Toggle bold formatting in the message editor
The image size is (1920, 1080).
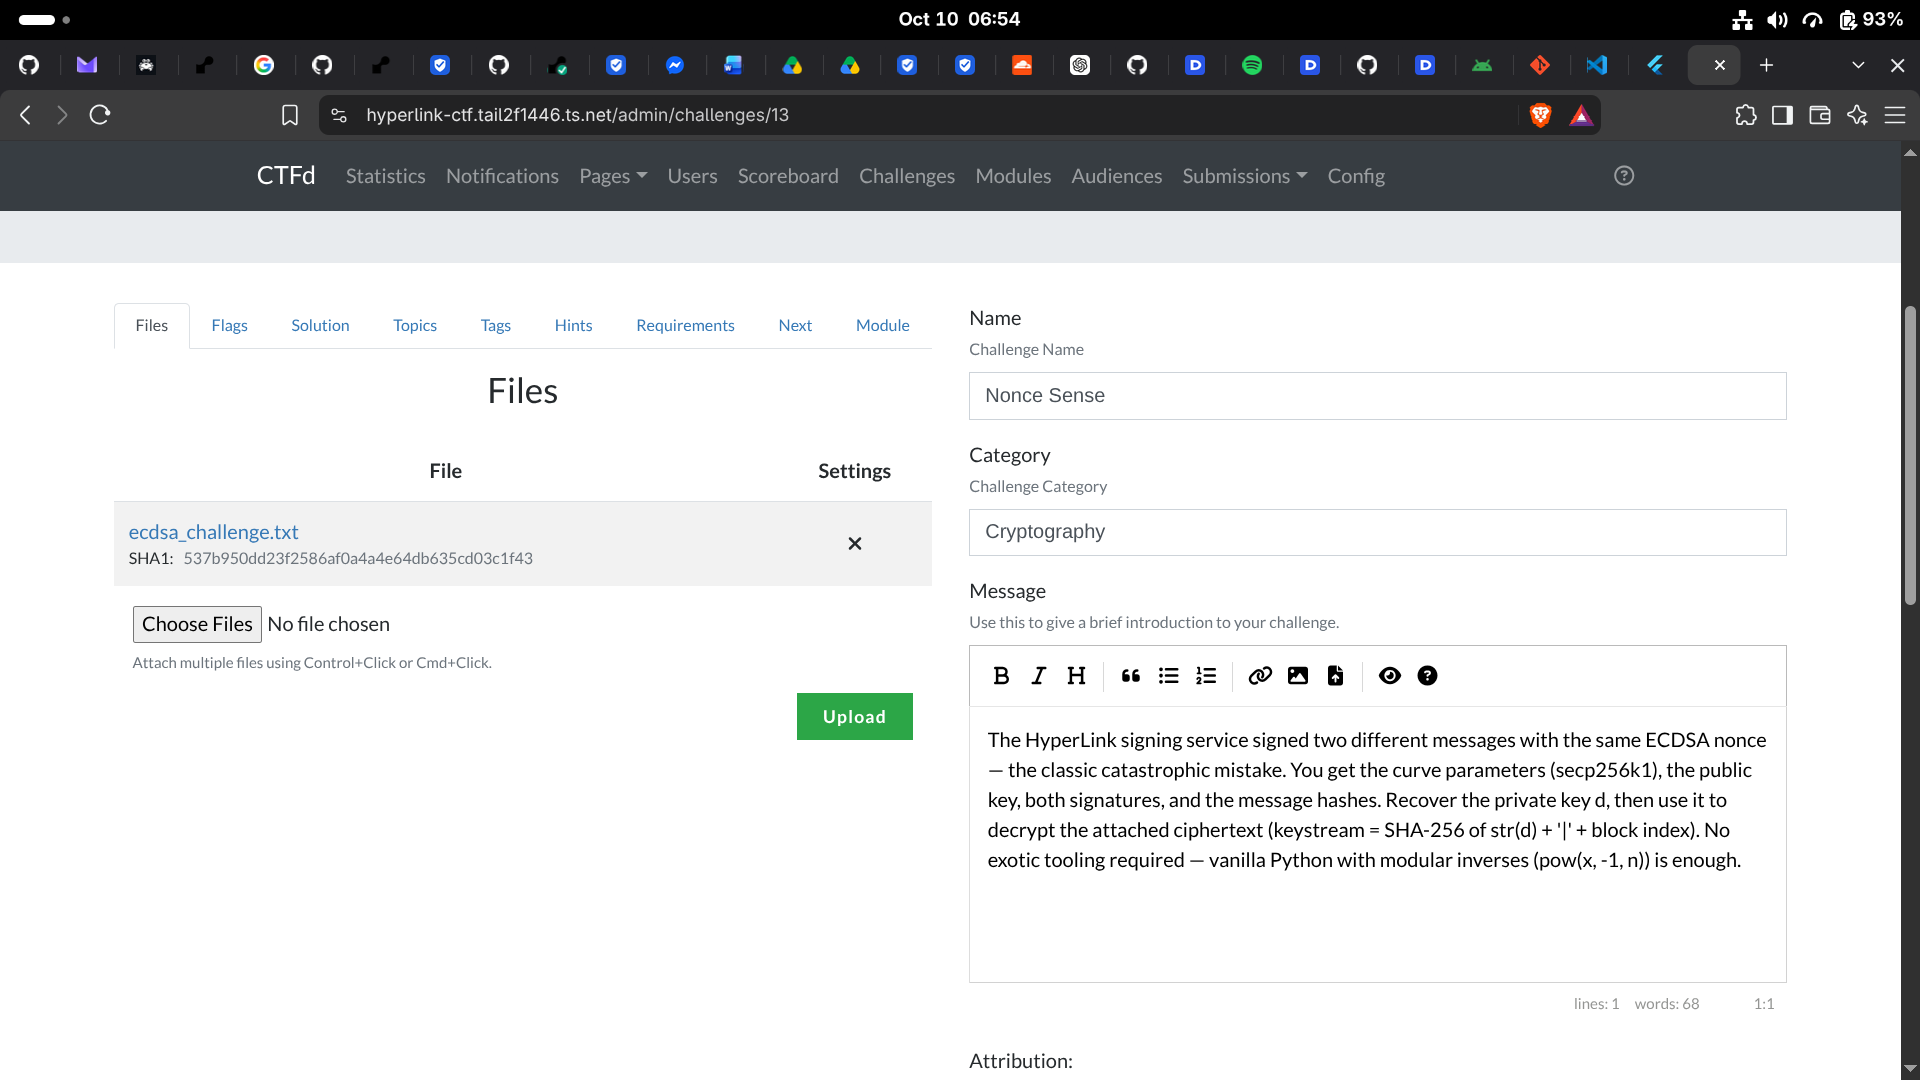(1001, 676)
